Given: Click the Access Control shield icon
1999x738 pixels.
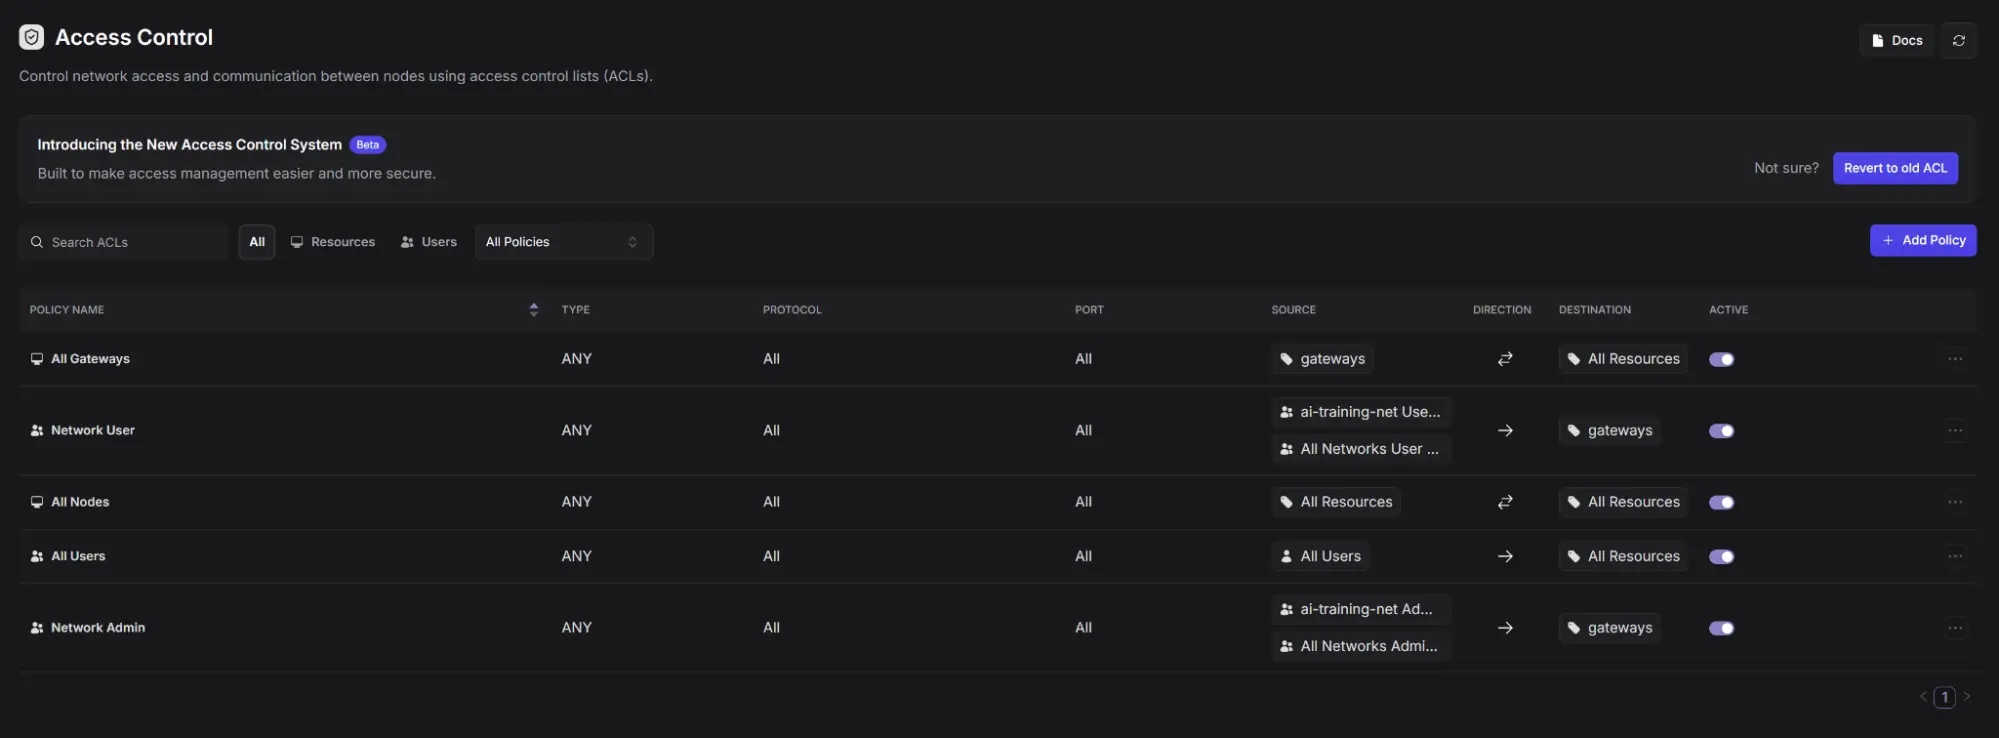Looking at the screenshot, I should click(32, 38).
